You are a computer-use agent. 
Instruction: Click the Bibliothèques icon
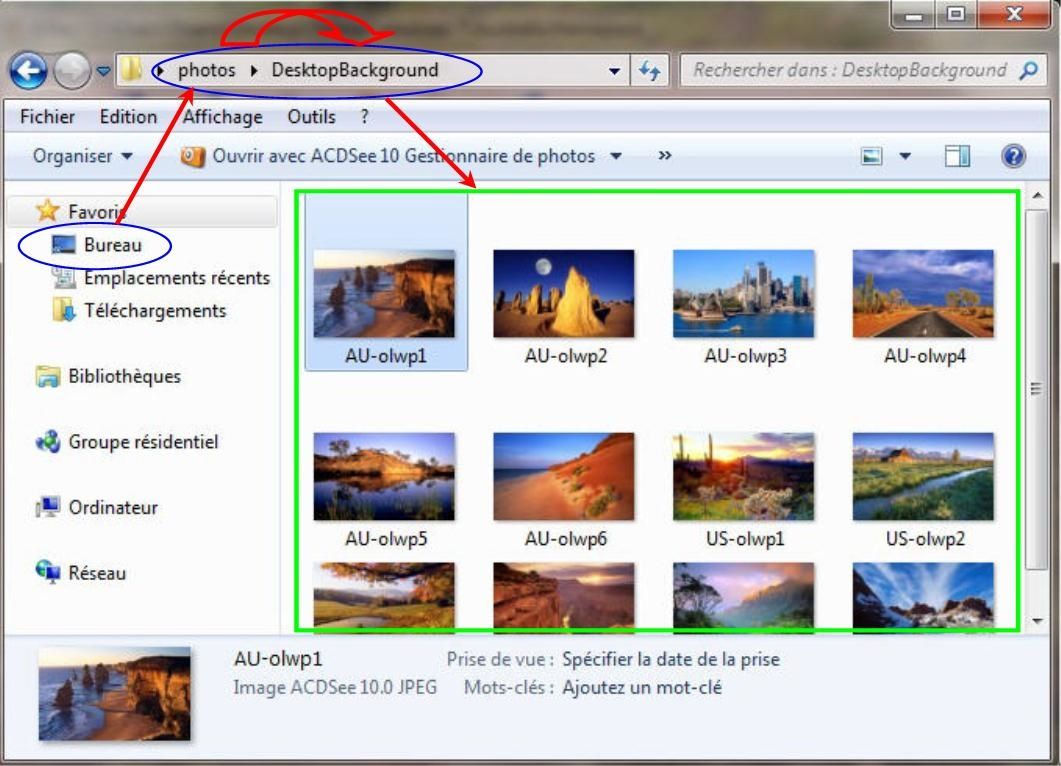pyautogui.click(x=47, y=376)
